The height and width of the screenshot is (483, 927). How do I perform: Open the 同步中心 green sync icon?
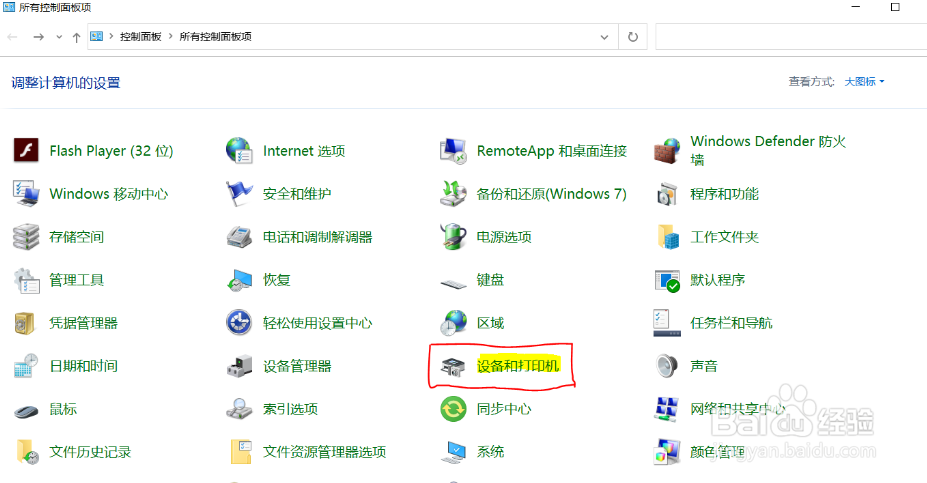pos(453,409)
